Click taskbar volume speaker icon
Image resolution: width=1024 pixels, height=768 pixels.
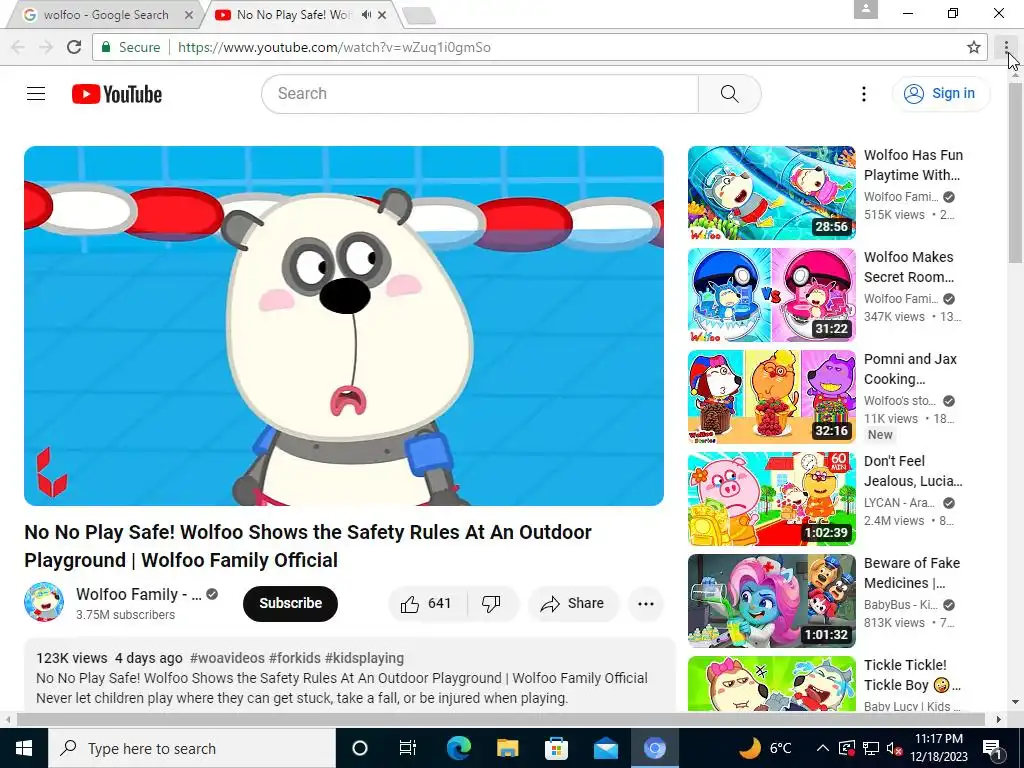[895, 748]
